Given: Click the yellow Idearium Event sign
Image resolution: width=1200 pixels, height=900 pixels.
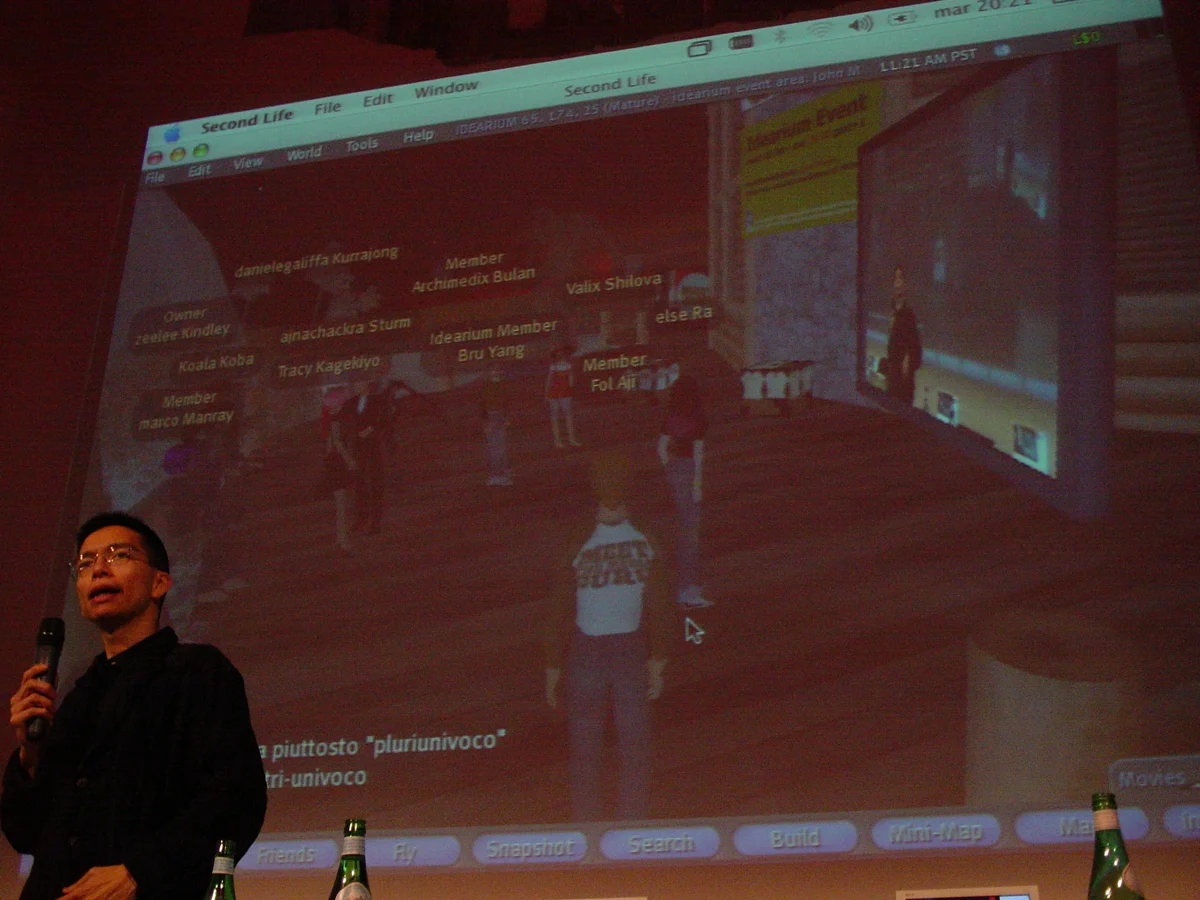Looking at the screenshot, I should point(811,159).
